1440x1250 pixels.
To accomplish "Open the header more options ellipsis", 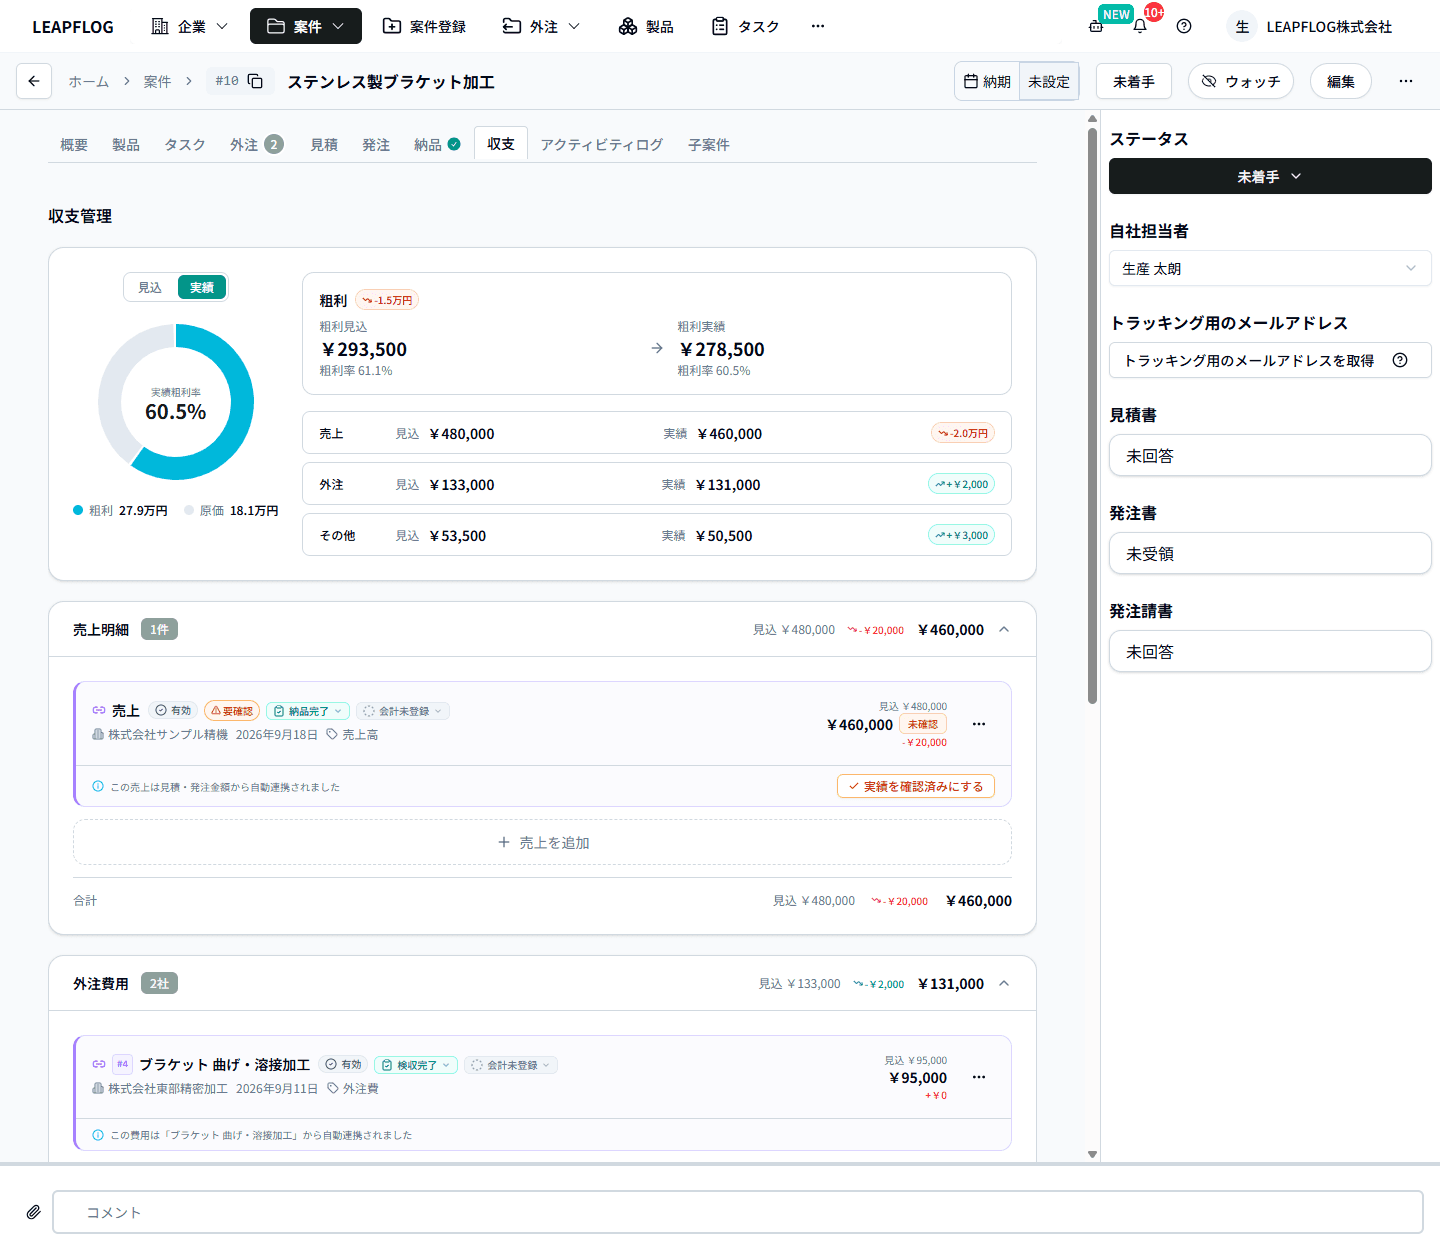I will [x=1406, y=81].
